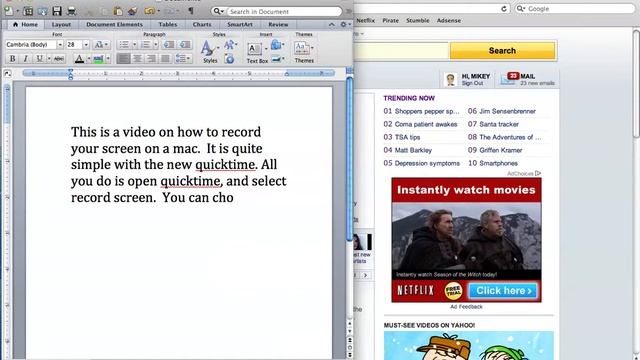Open the templates gallery icon in Word toolbar
The width and height of the screenshot is (640, 360).
pos(28,11)
